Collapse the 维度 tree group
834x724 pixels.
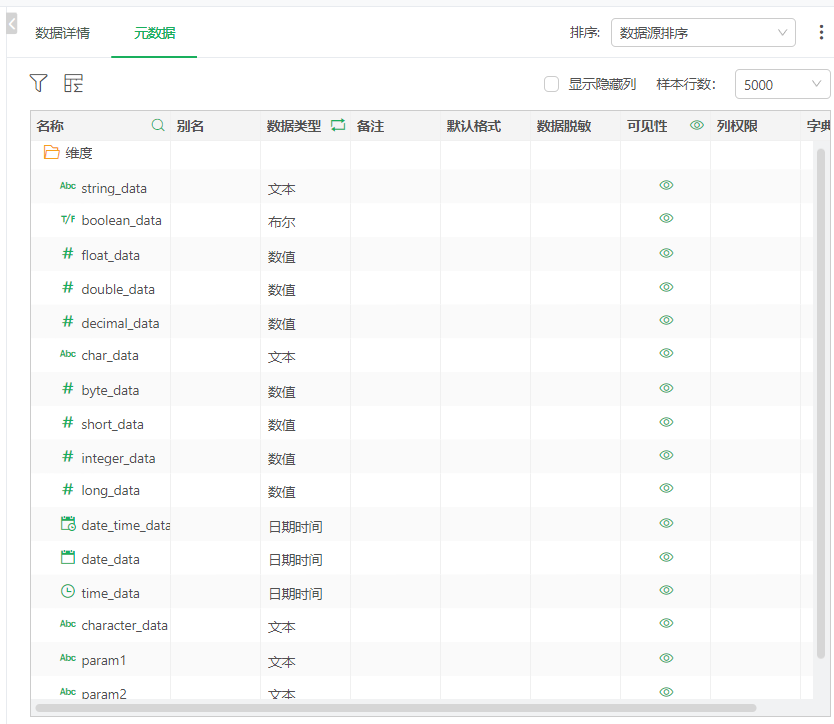(79, 153)
